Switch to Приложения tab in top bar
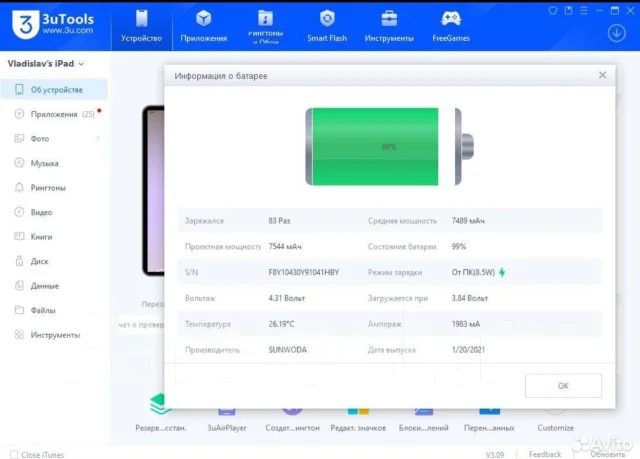Screen dimensions: 640x459 pyautogui.click(x=204, y=27)
